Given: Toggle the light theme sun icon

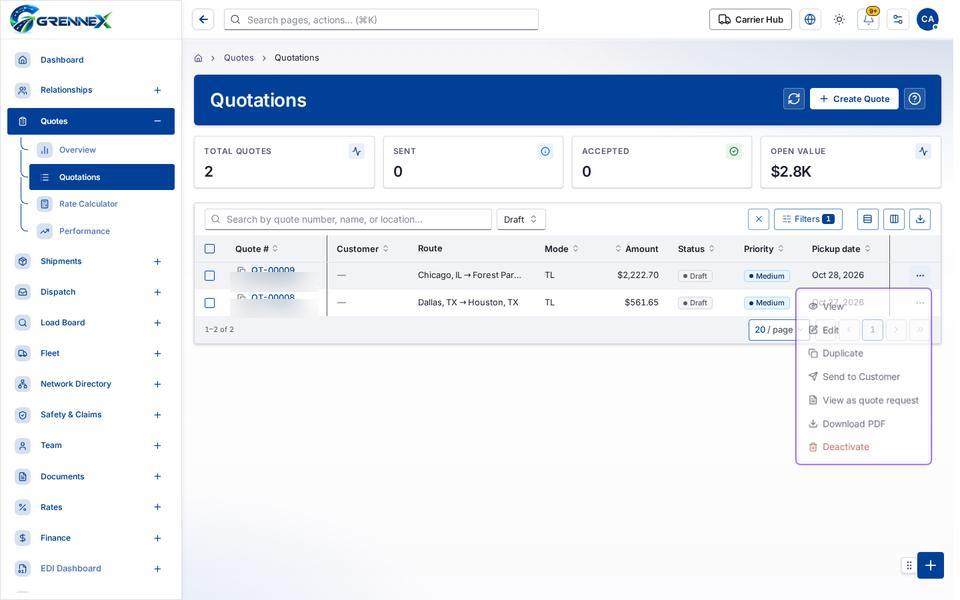Looking at the screenshot, I should [839, 20].
